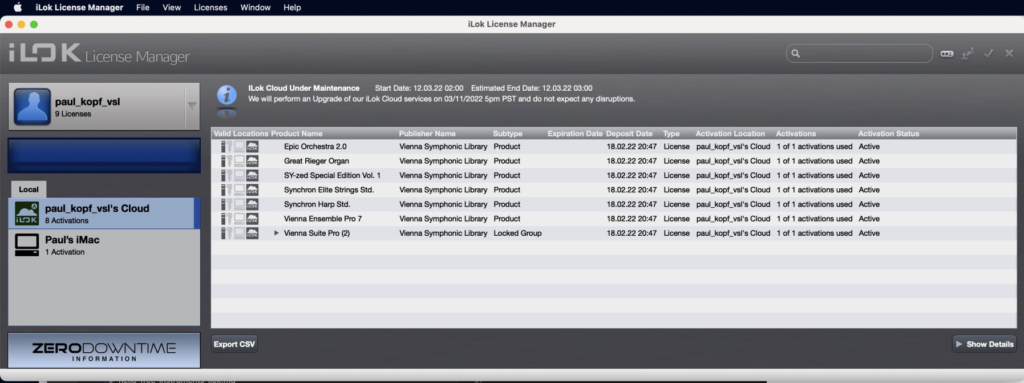Open the Help menu
1024x383 pixels.
293,8
